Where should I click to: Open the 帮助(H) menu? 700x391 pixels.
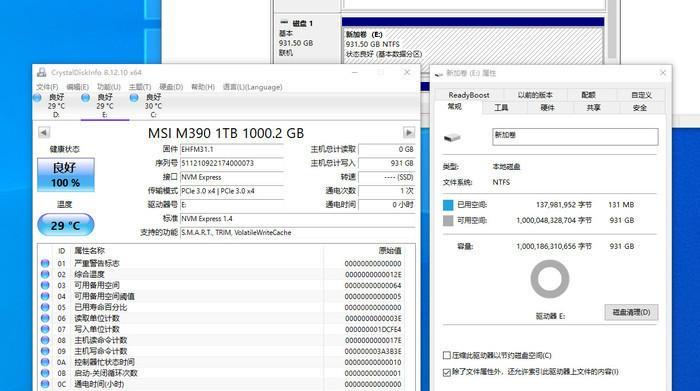tap(203, 87)
